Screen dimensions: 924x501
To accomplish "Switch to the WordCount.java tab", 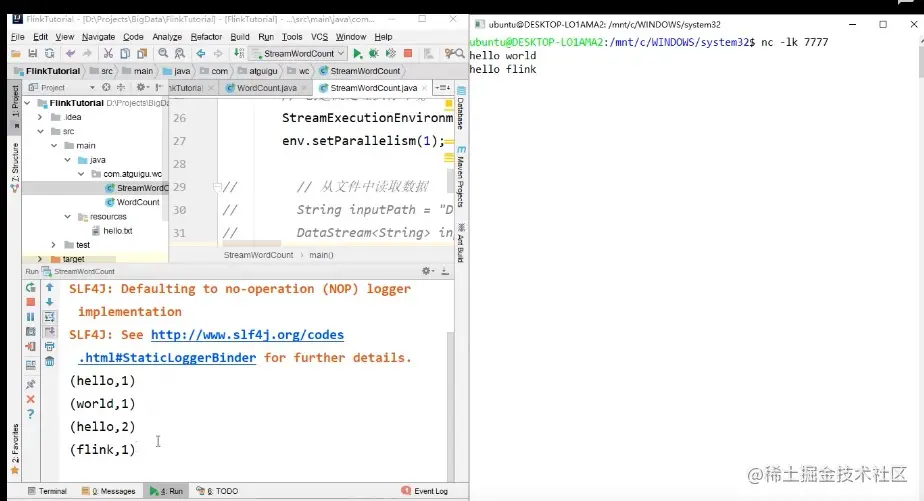I will pyautogui.click(x=266, y=88).
